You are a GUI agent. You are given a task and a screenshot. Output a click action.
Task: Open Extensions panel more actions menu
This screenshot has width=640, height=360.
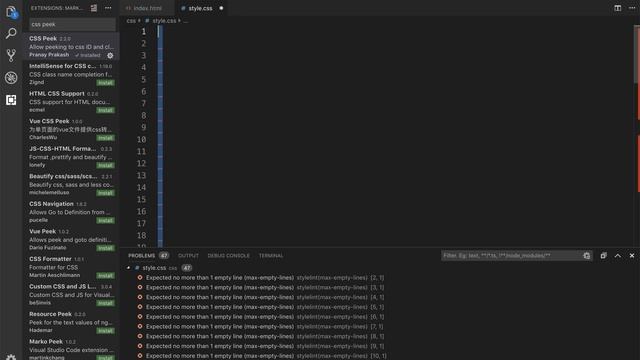tap(108, 8)
